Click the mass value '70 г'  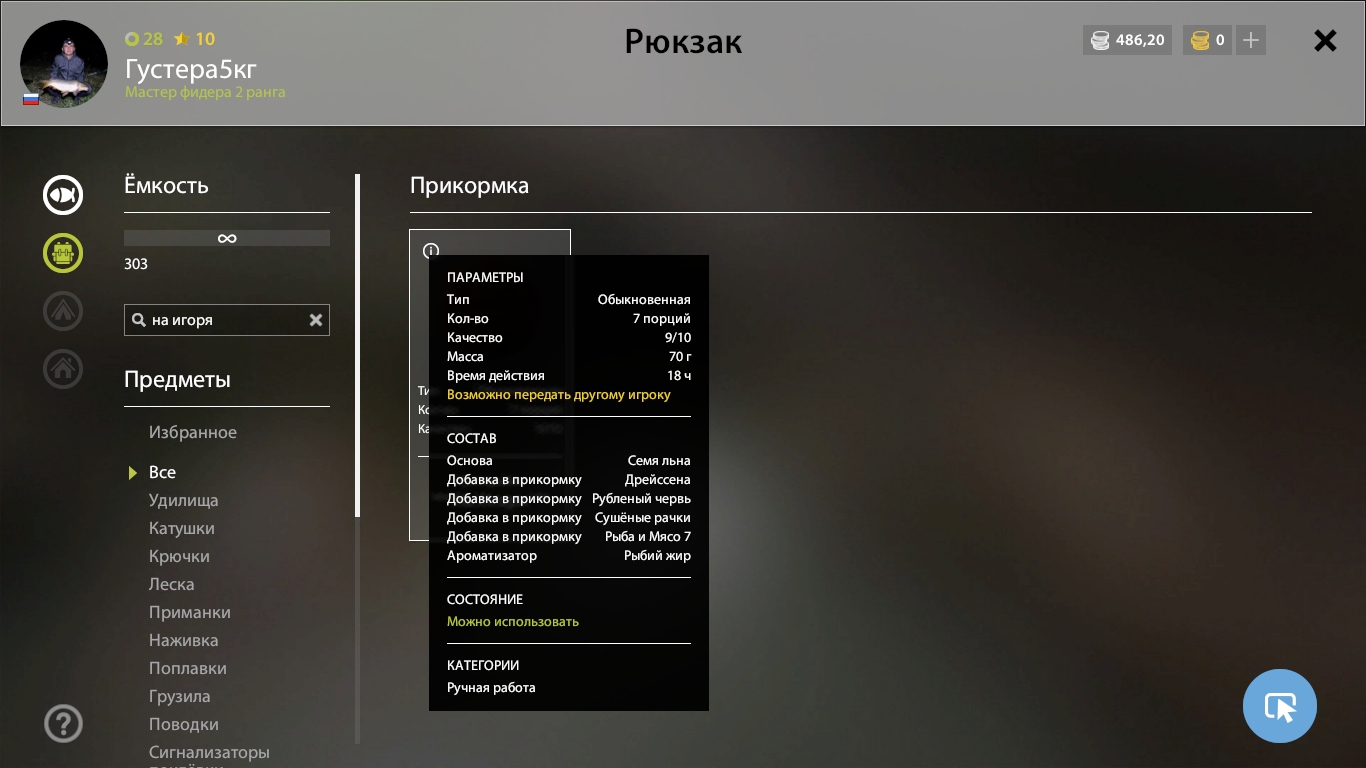[x=680, y=357]
